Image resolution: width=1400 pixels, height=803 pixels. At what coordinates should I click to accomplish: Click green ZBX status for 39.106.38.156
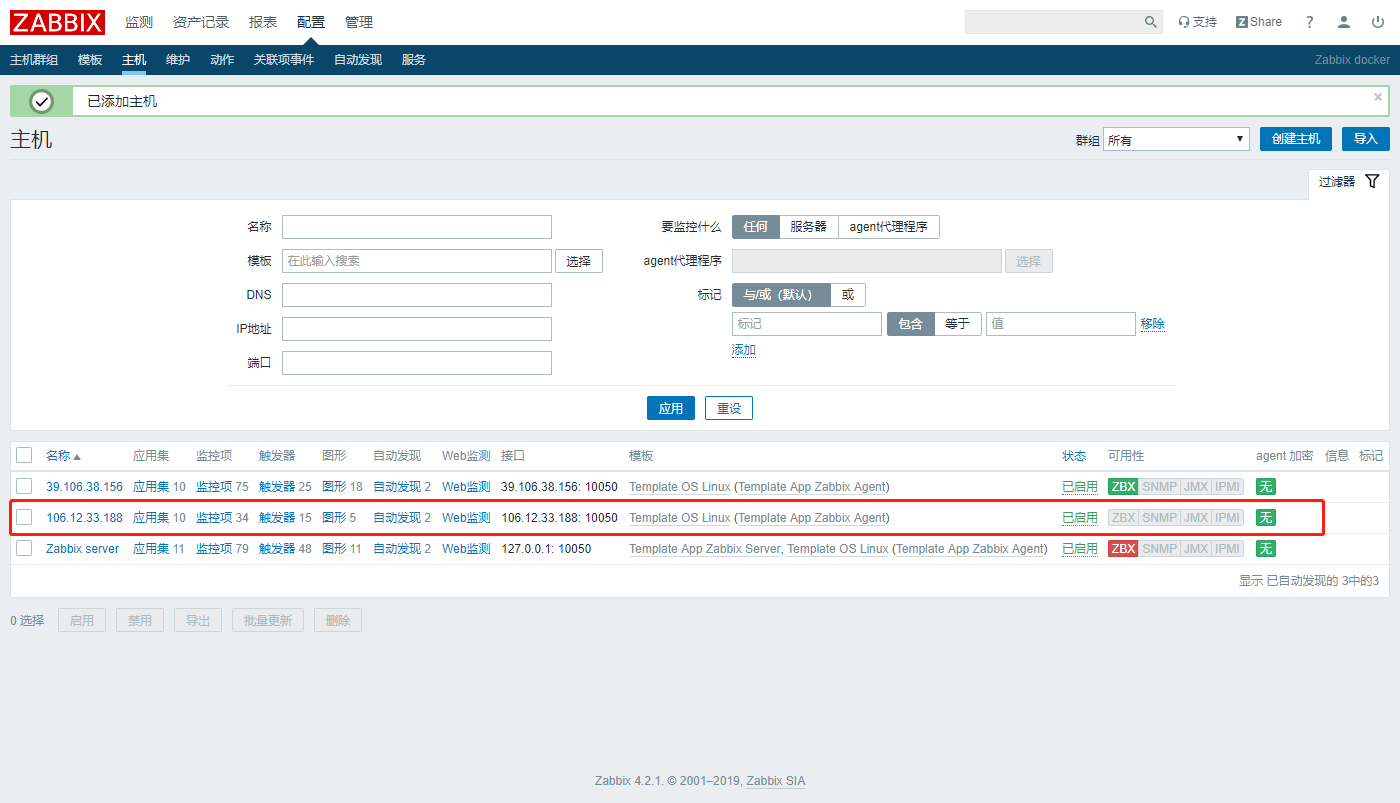pos(1123,487)
